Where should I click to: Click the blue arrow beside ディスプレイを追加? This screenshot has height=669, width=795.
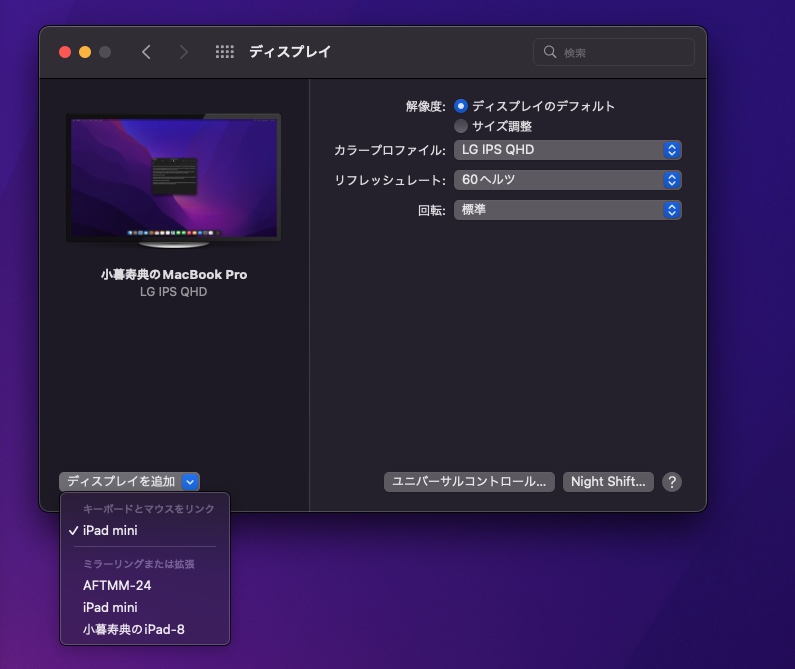coord(190,482)
